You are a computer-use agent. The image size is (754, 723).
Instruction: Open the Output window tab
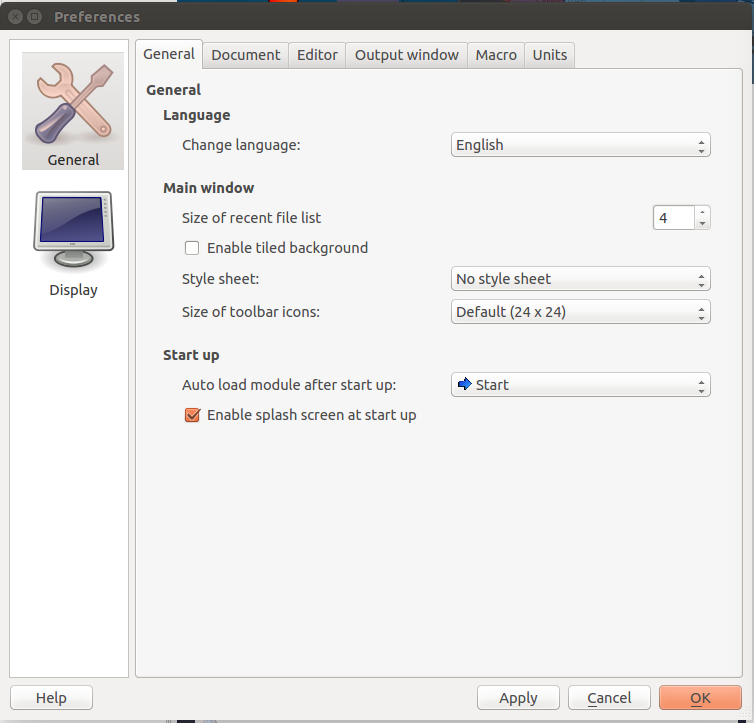click(x=406, y=55)
